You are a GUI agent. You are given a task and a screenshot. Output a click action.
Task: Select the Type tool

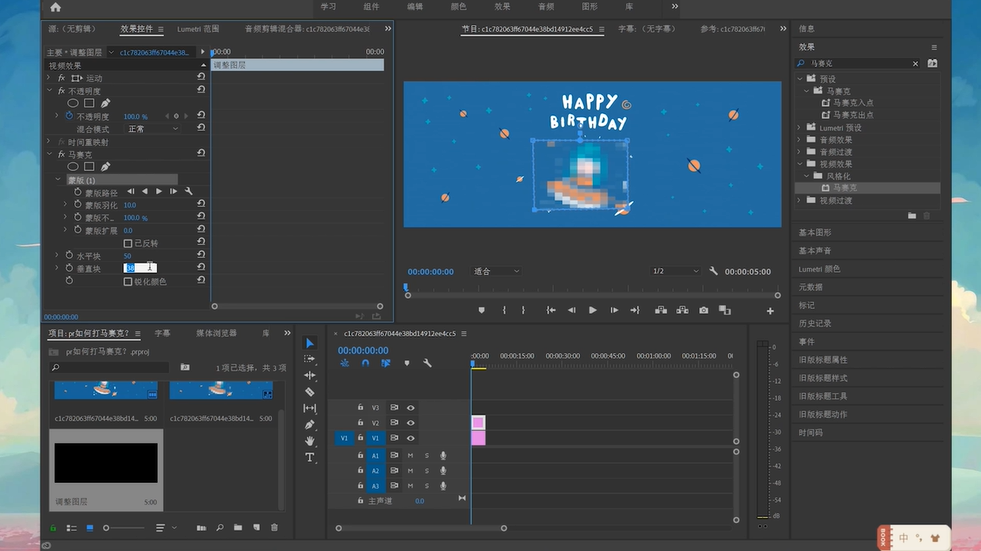(310, 457)
